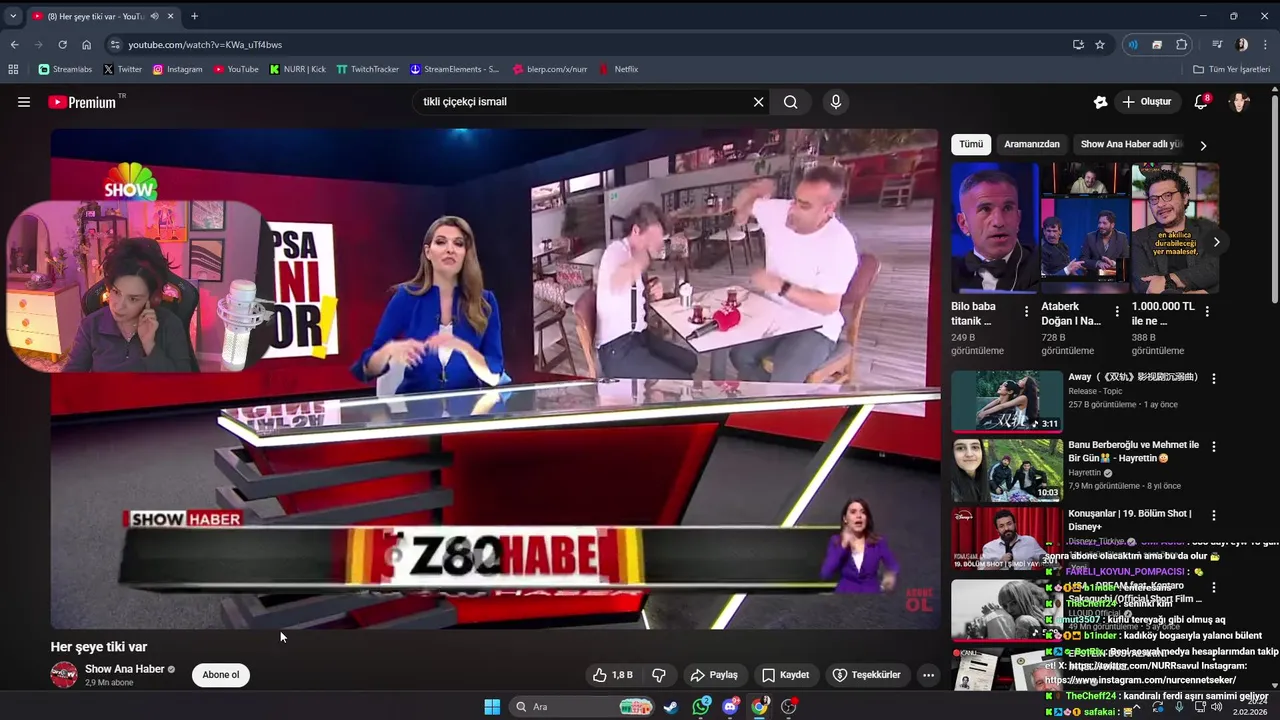Show next filter chips with chevron
The height and width of the screenshot is (720, 1280).
(1203, 145)
